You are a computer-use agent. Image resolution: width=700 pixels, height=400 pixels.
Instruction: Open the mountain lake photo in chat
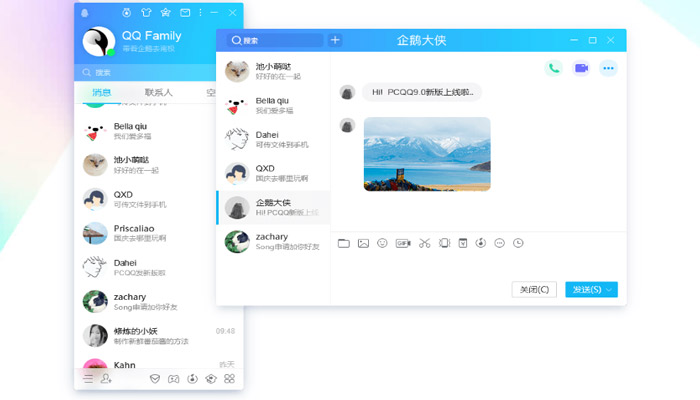coord(427,154)
